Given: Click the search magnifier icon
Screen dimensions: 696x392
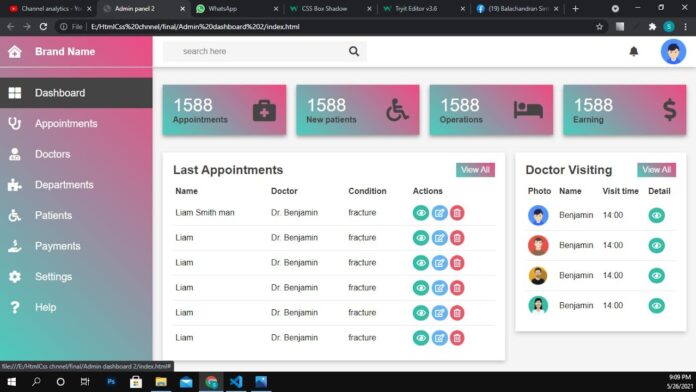Looking at the screenshot, I should point(354,51).
